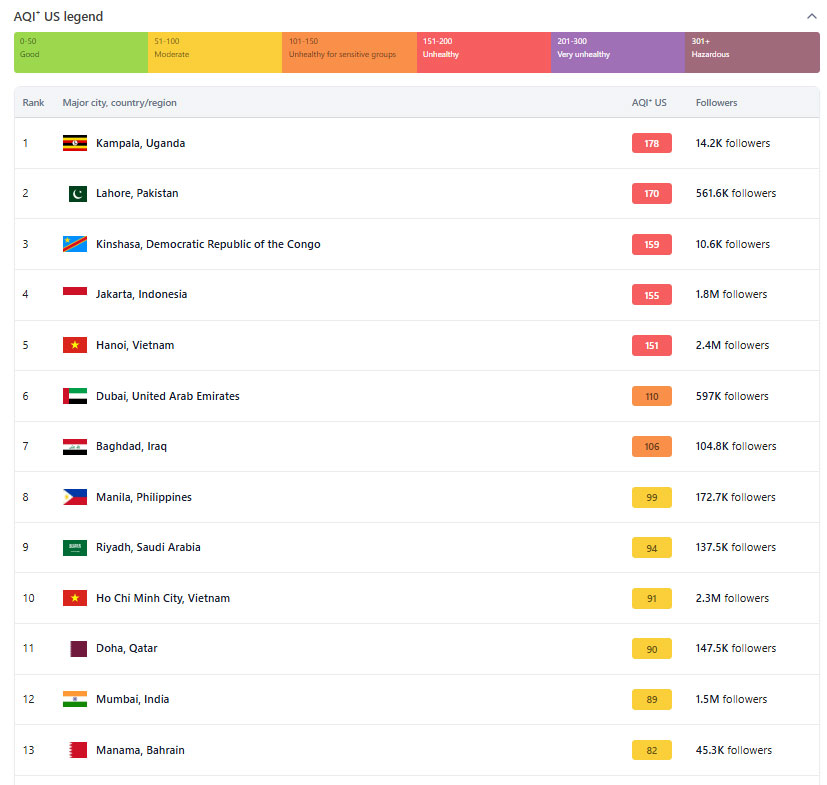Collapse the AQI US legend section
Image resolution: width=827 pixels, height=785 pixels.
pyautogui.click(x=811, y=16)
